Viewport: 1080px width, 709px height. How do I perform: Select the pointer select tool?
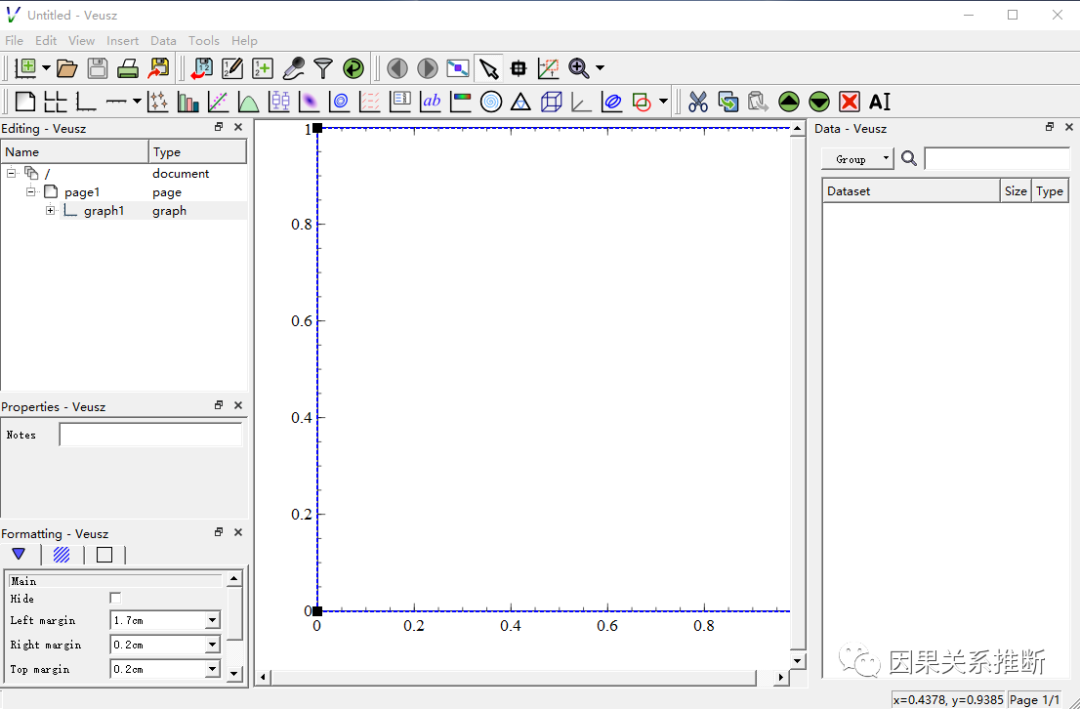[x=488, y=68]
